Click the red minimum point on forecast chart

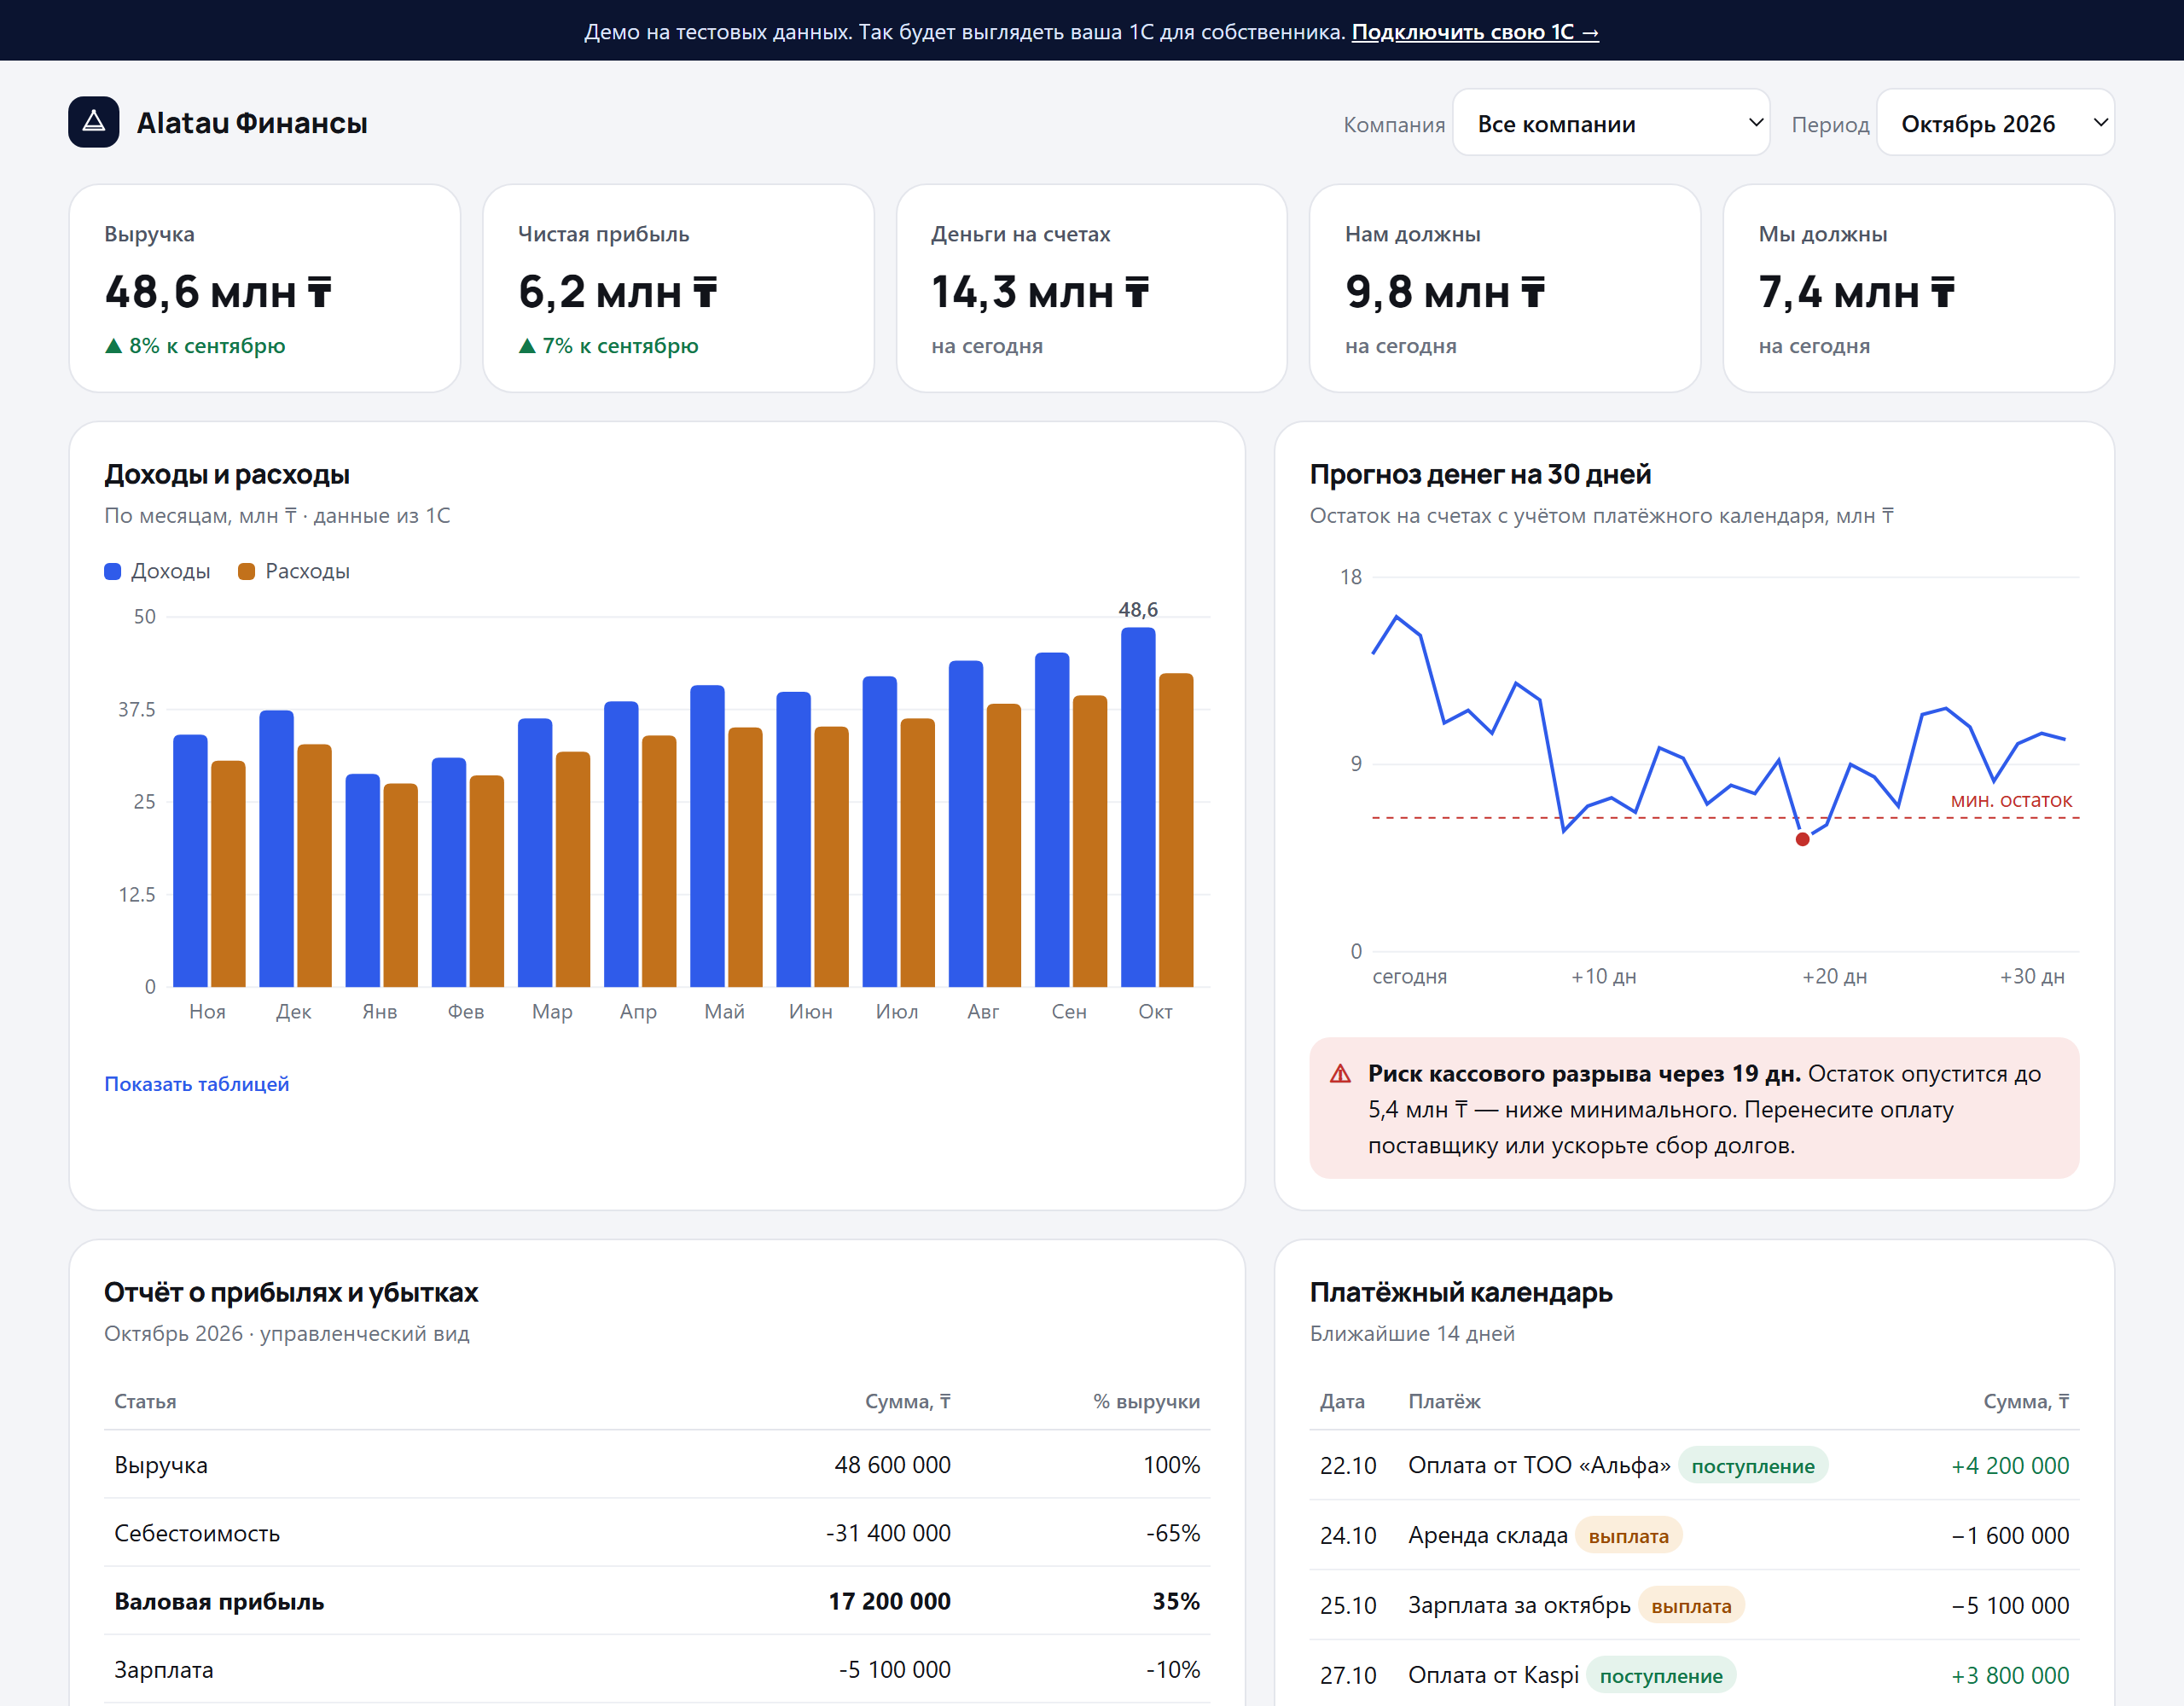[x=1802, y=839]
